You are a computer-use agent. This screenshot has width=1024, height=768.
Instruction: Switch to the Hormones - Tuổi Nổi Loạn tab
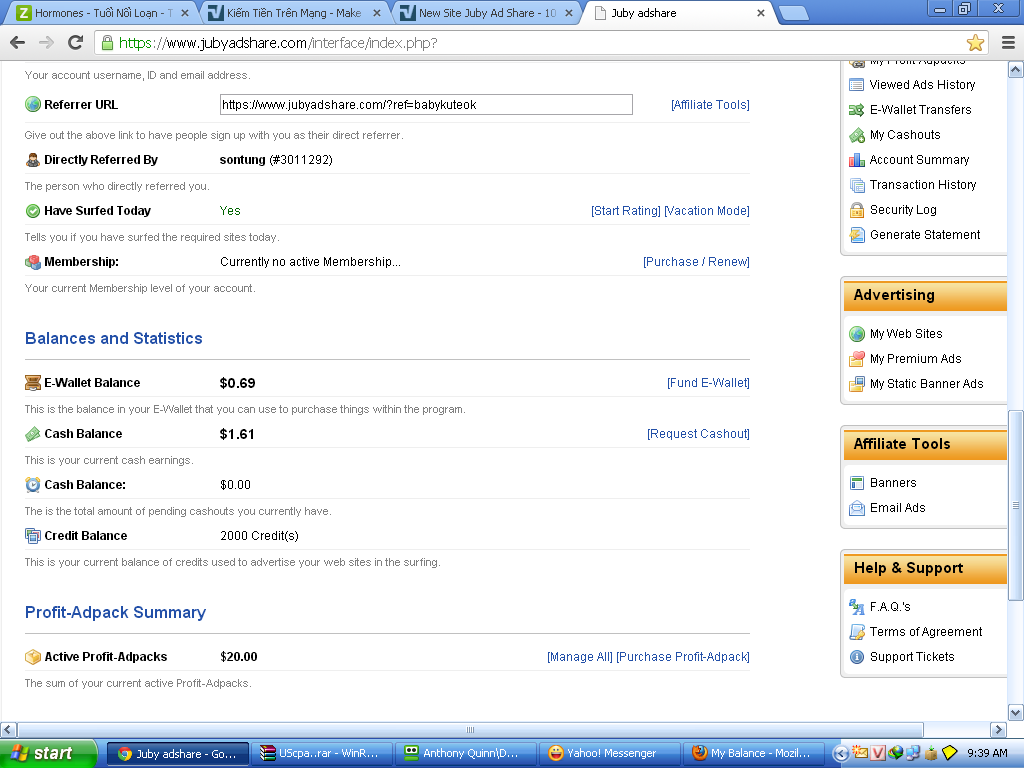103,13
